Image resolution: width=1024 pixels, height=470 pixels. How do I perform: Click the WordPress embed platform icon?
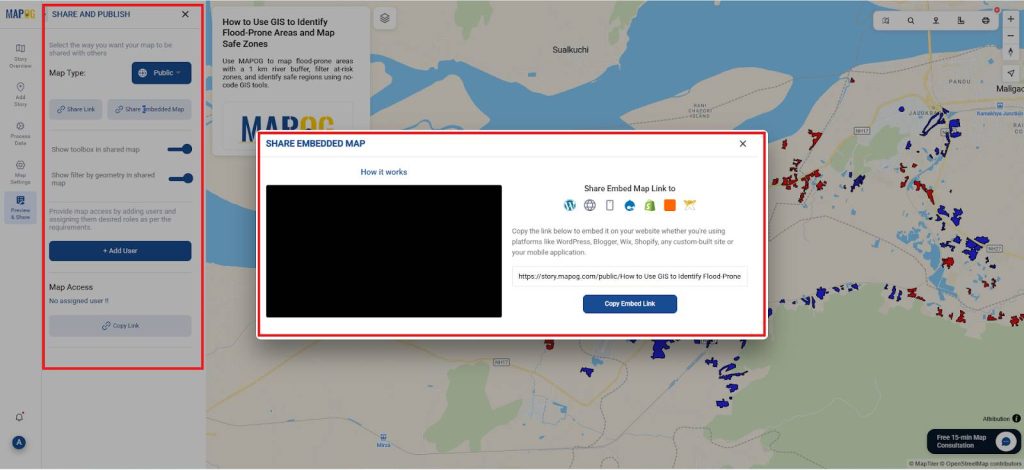tap(569, 205)
